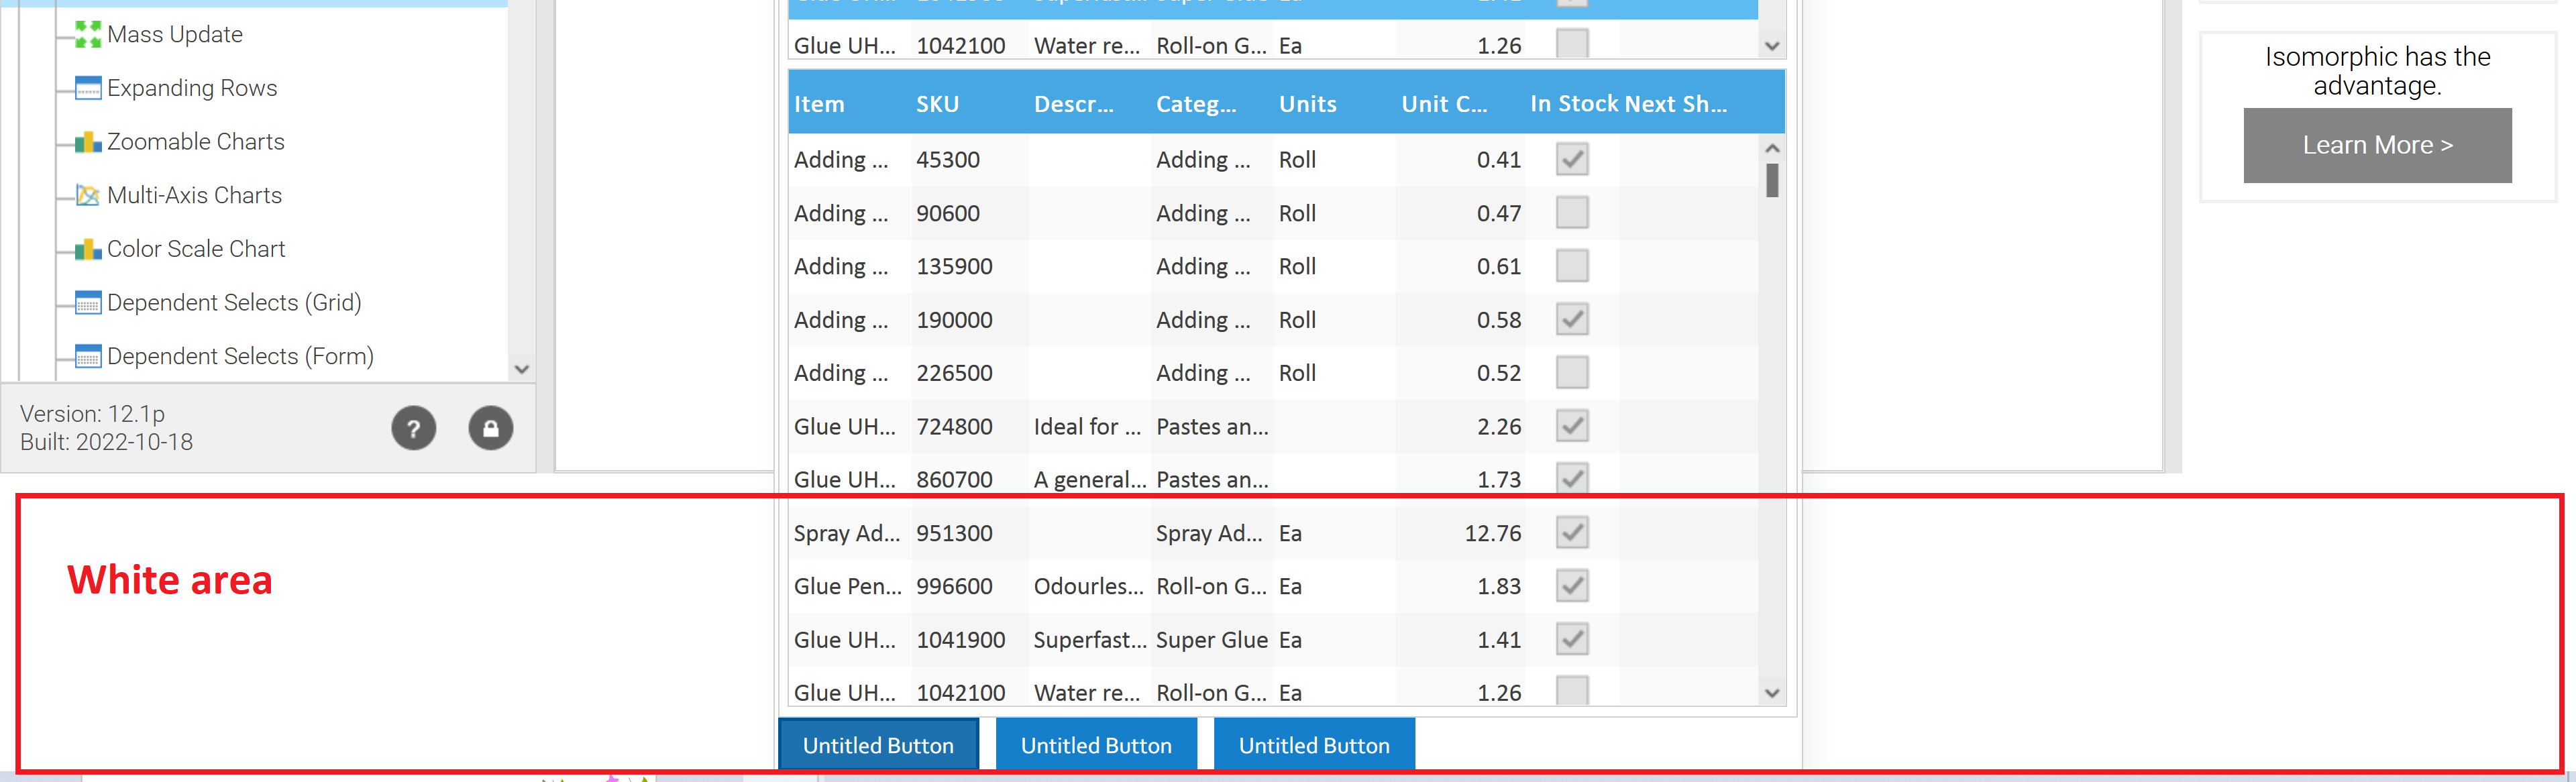The width and height of the screenshot is (2576, 782).
Task: Click the Dependent Selects (Grid) icon
Action: [88, 303]
